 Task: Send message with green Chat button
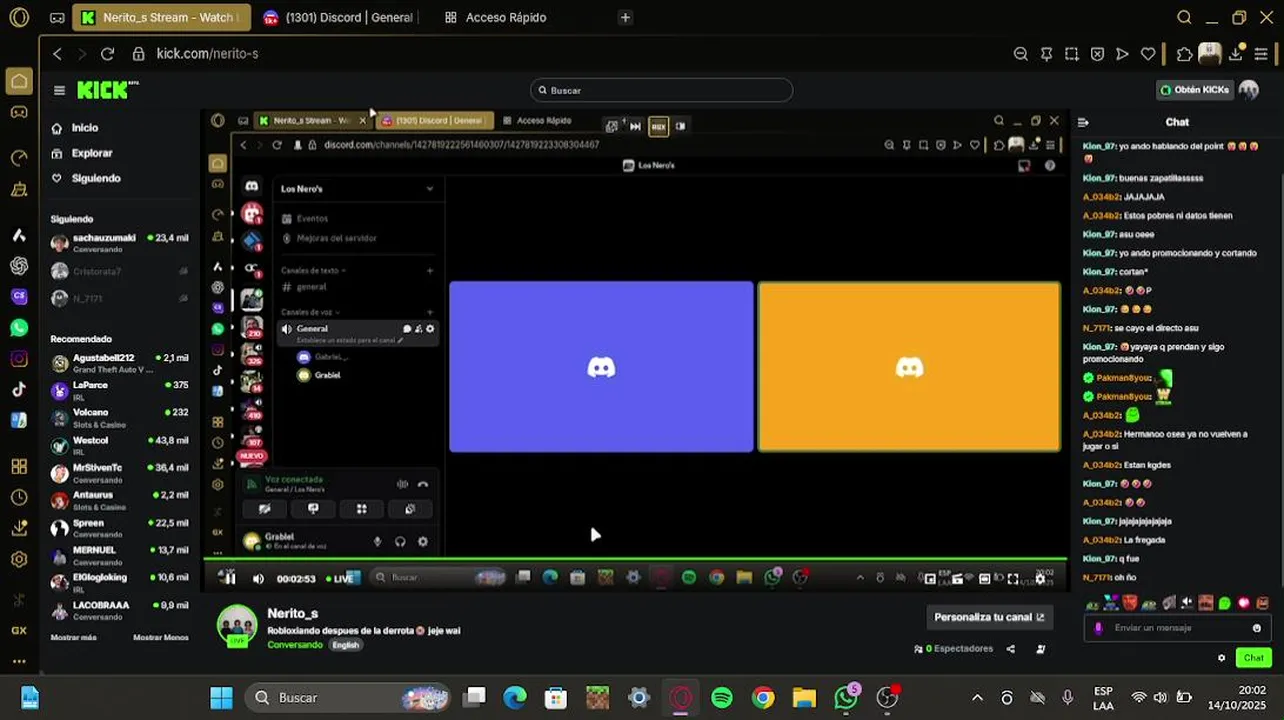(x=1254, y=657)
